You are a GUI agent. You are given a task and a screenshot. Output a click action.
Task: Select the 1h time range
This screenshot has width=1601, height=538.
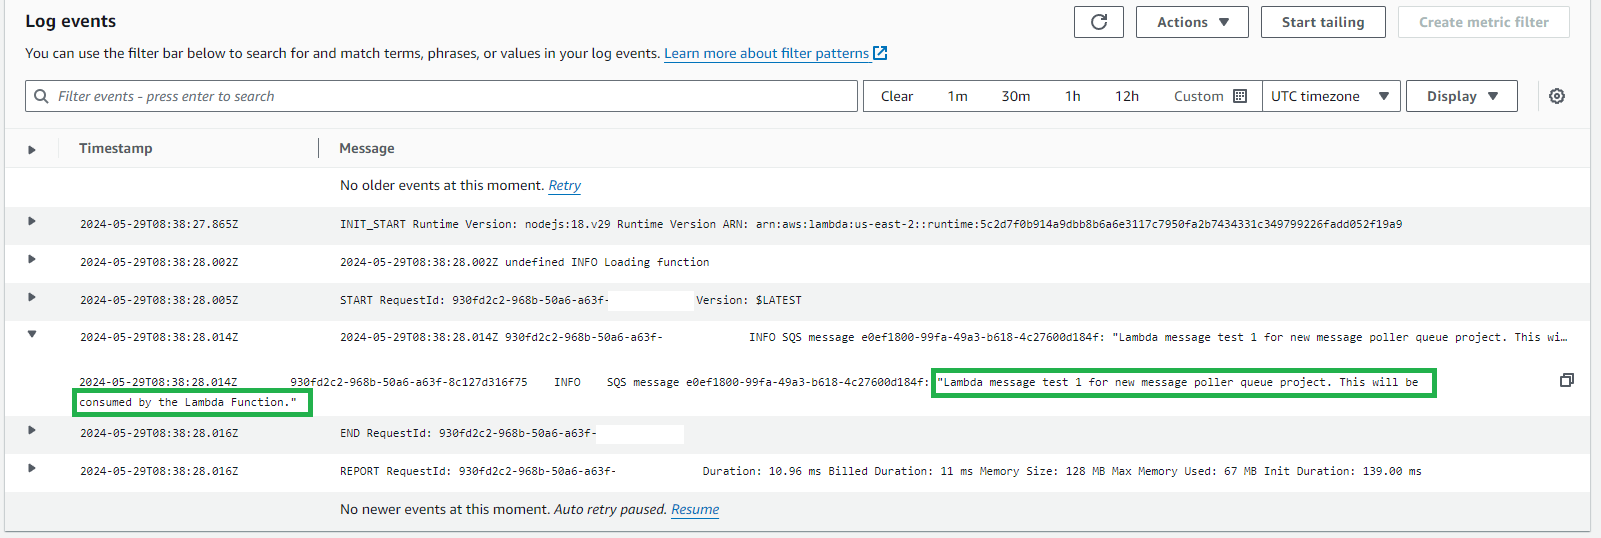click(x=1072, y=96)
